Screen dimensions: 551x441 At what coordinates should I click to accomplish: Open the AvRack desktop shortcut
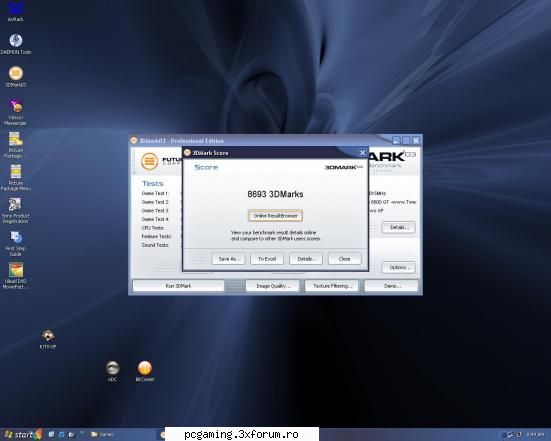15,11
